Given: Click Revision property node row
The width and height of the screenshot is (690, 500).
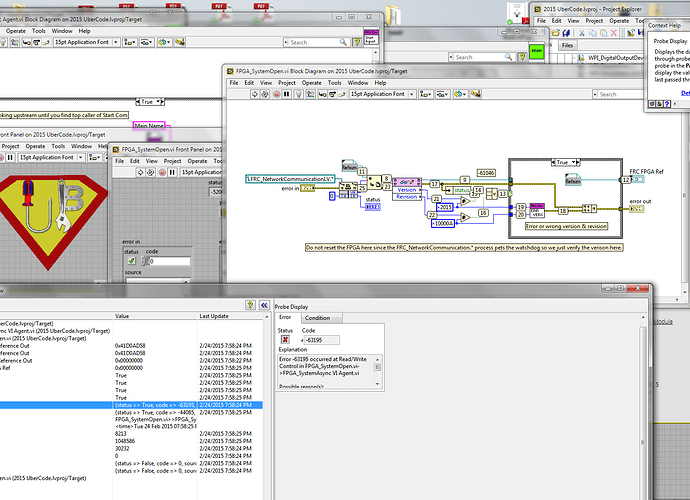Looking at the screenshot, I should (407, 197).
